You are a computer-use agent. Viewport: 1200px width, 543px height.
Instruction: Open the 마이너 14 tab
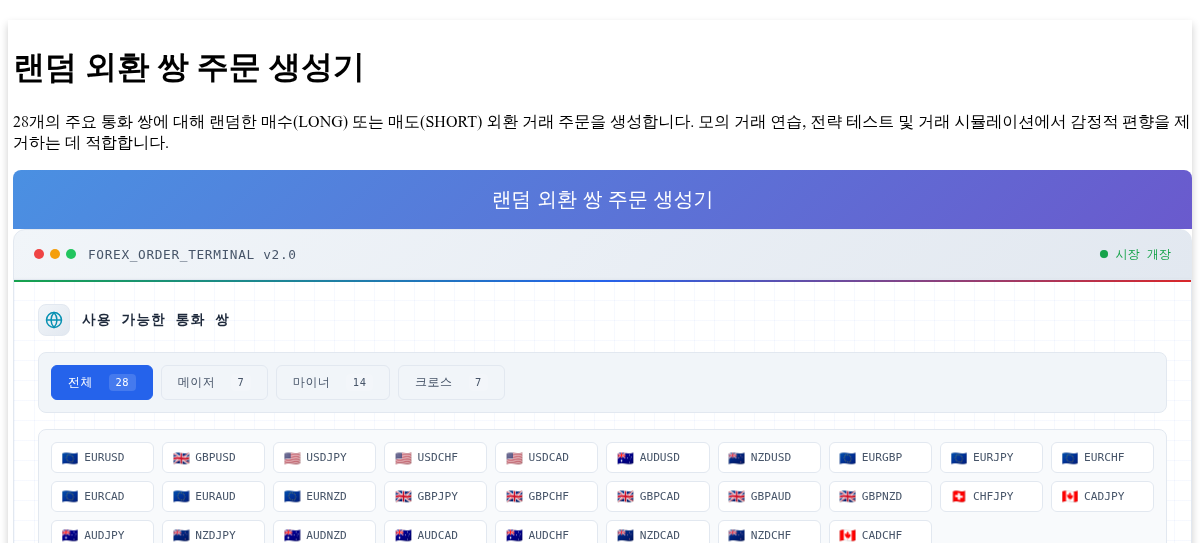click(x=333, y=382)
